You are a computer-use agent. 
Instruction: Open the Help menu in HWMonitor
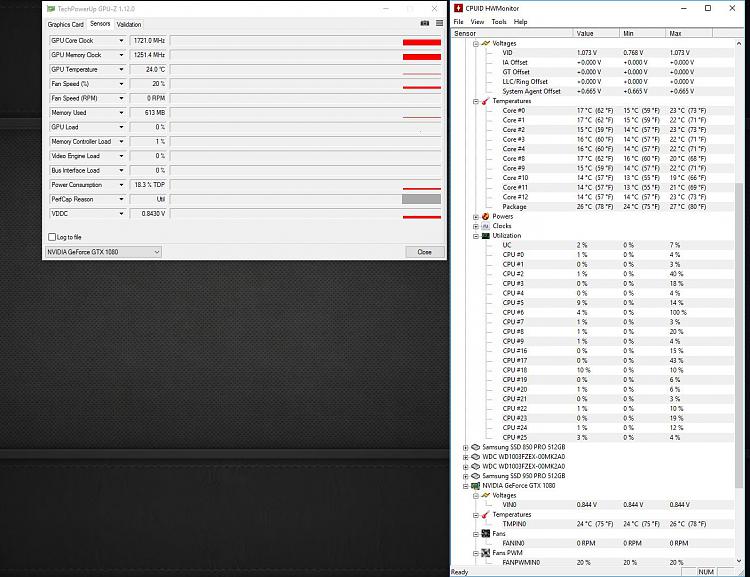[x=520, y=22]
